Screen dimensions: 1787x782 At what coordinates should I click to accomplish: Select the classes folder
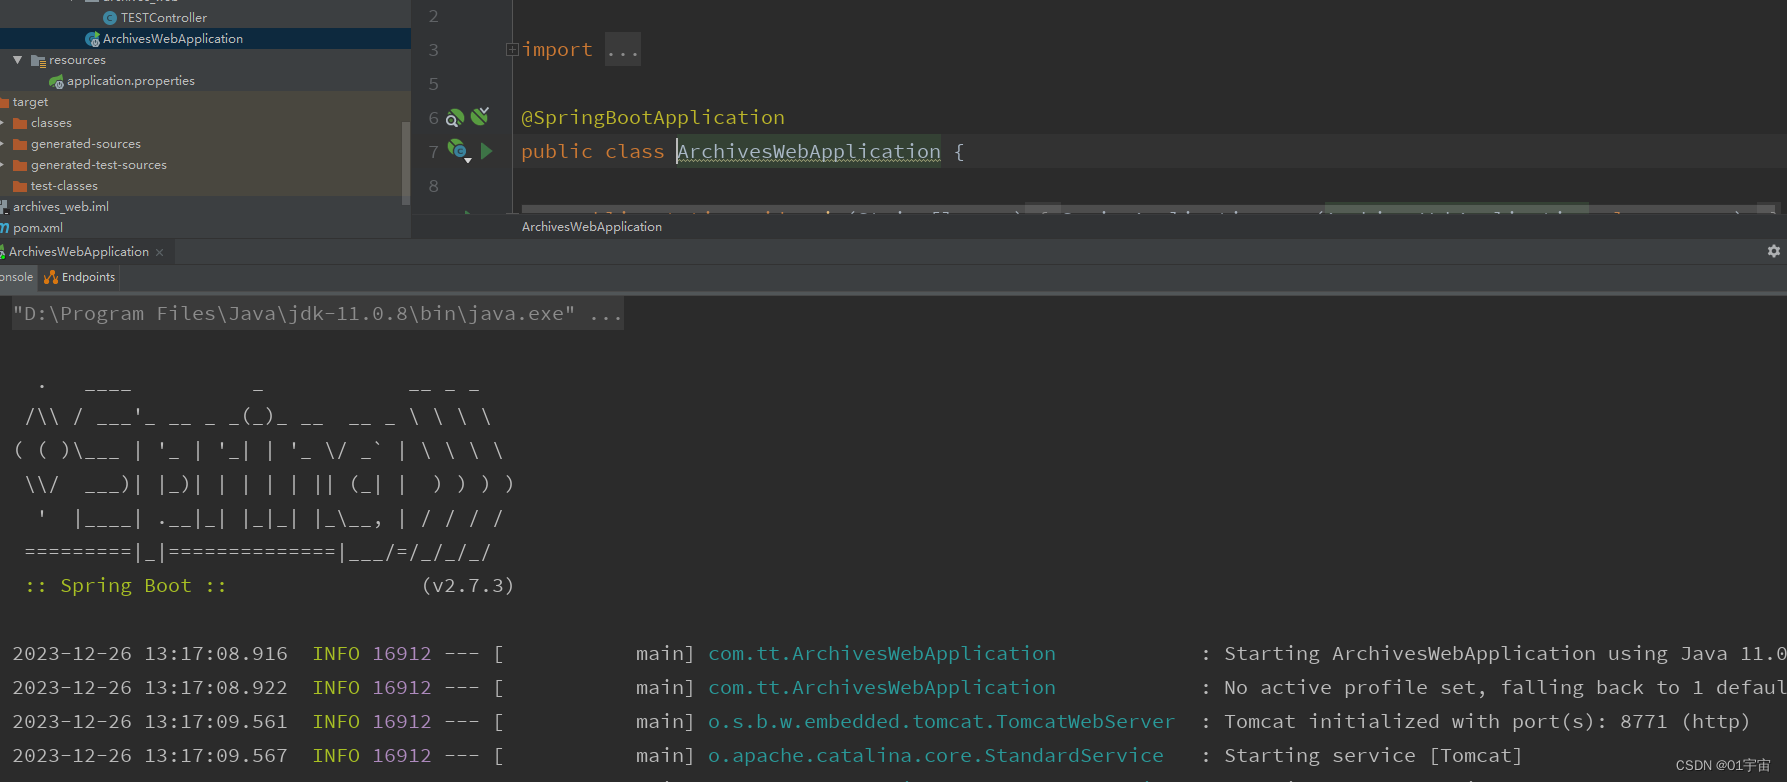(x=51, y=123)
